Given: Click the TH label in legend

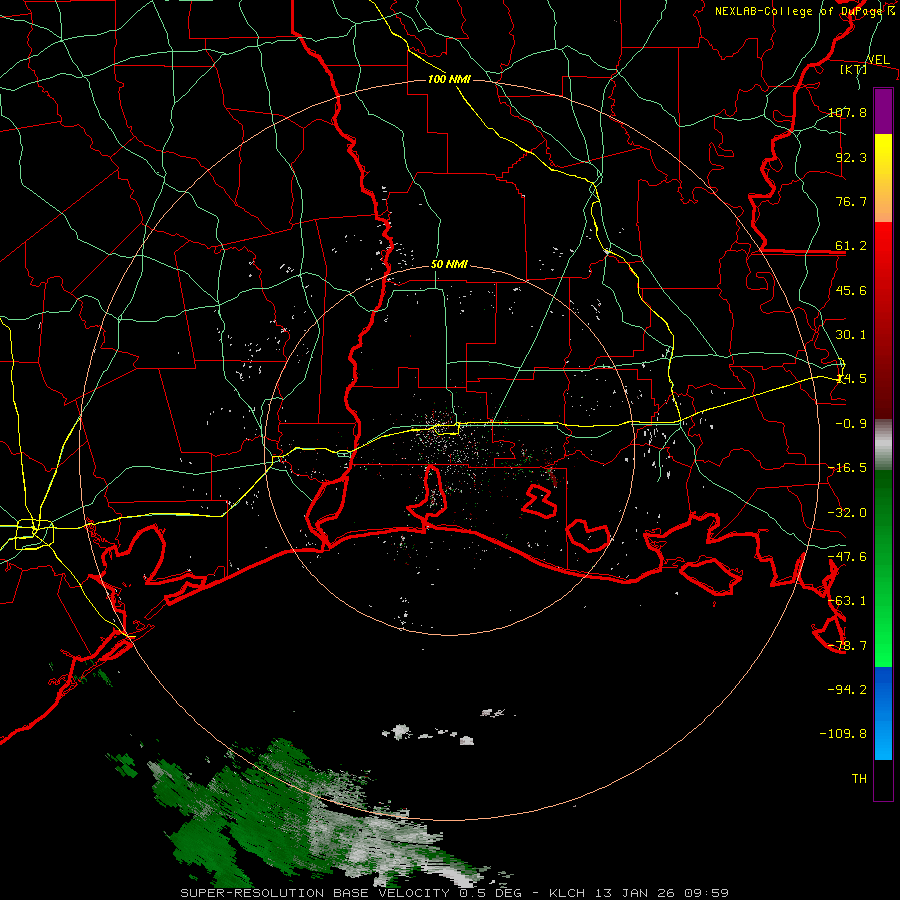Looking at the screenshot, I should pyautogui.click(x=859, y=779).
